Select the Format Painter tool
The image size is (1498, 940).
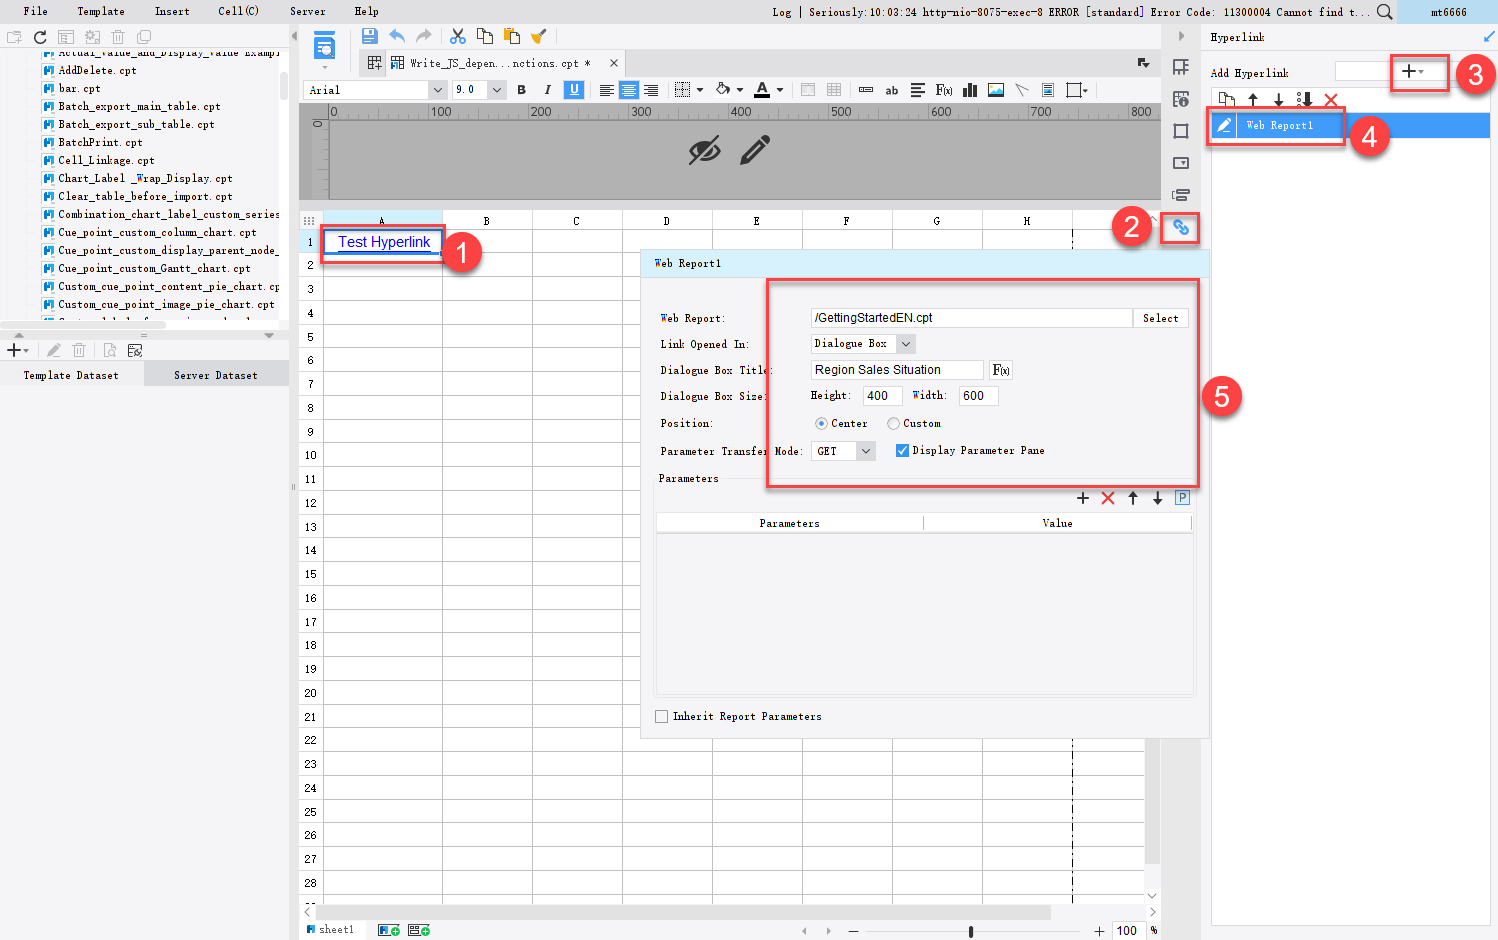click(538, 35)
